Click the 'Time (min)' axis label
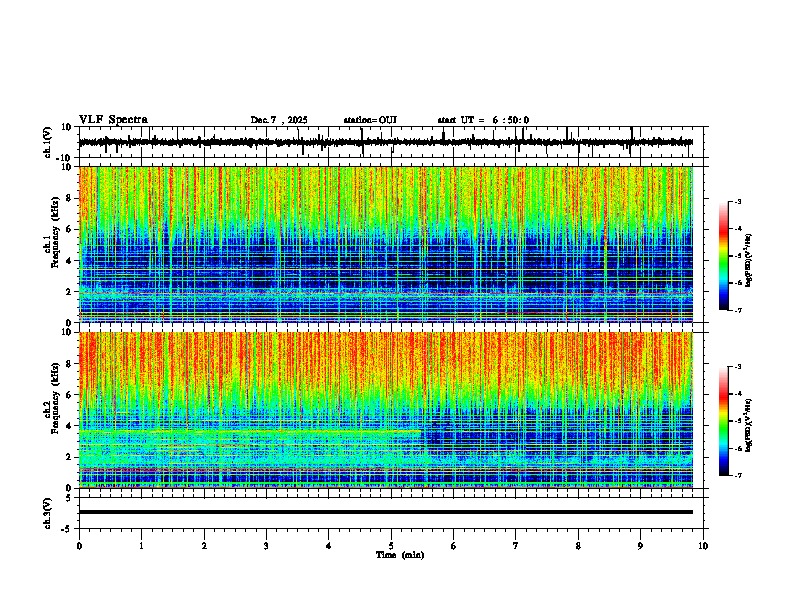This screenshot has width=792, height=612. [400, 555]
